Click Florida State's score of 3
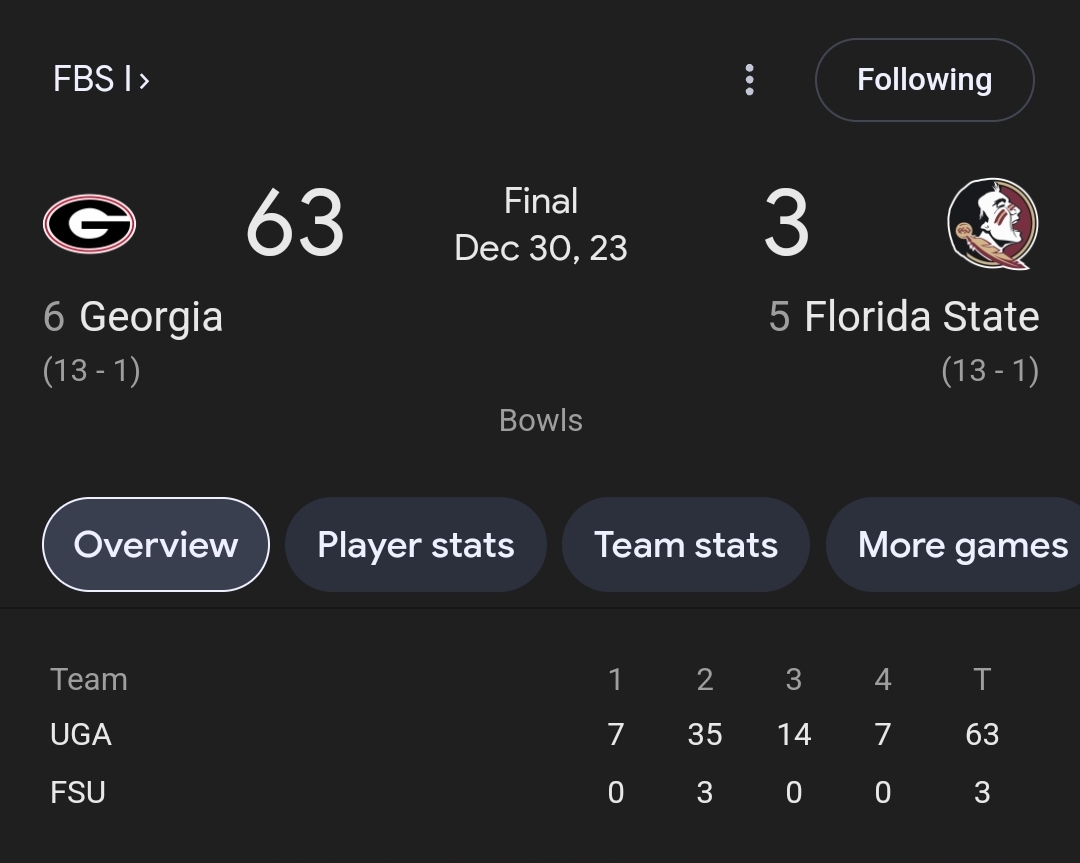This screenshot has width=1080, height=863. (x=787, y=223)
